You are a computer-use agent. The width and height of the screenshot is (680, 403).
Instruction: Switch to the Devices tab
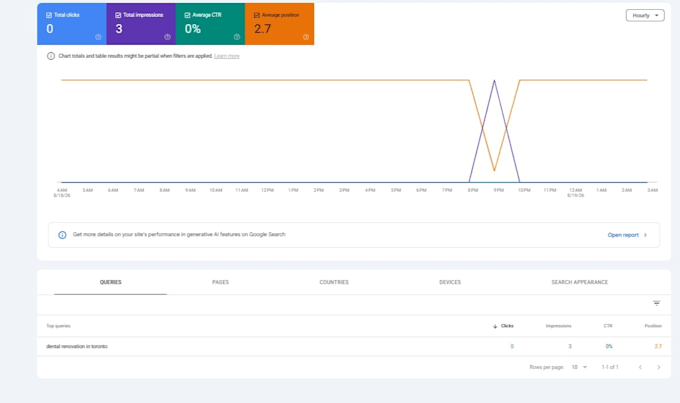coord(450,282)
